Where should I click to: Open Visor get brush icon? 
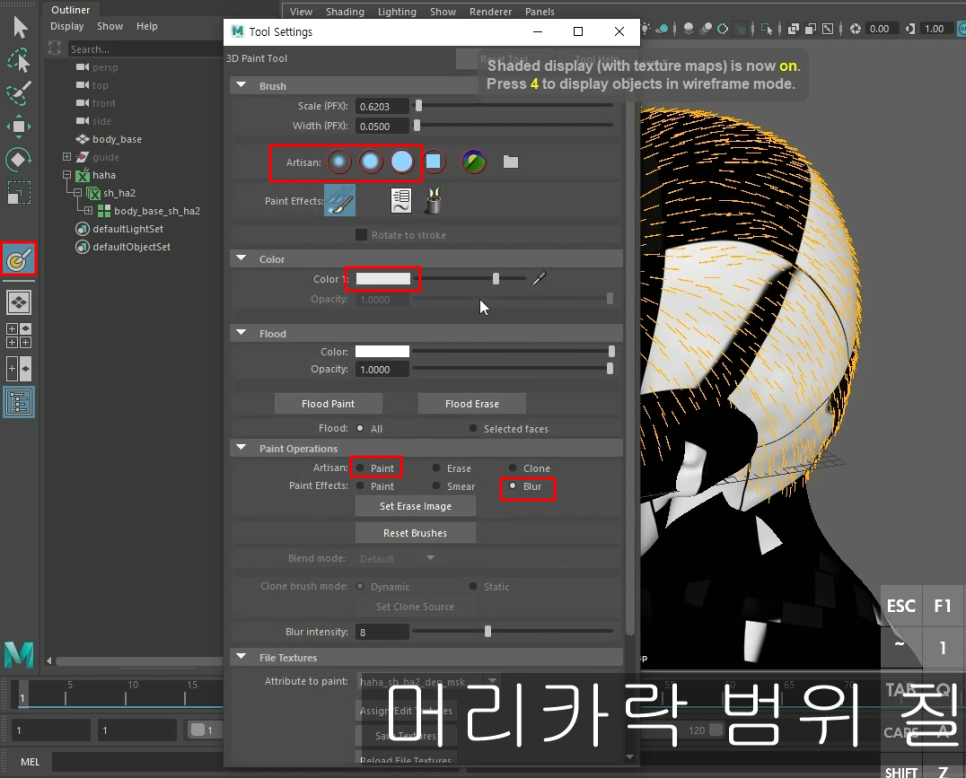[434, 200]
